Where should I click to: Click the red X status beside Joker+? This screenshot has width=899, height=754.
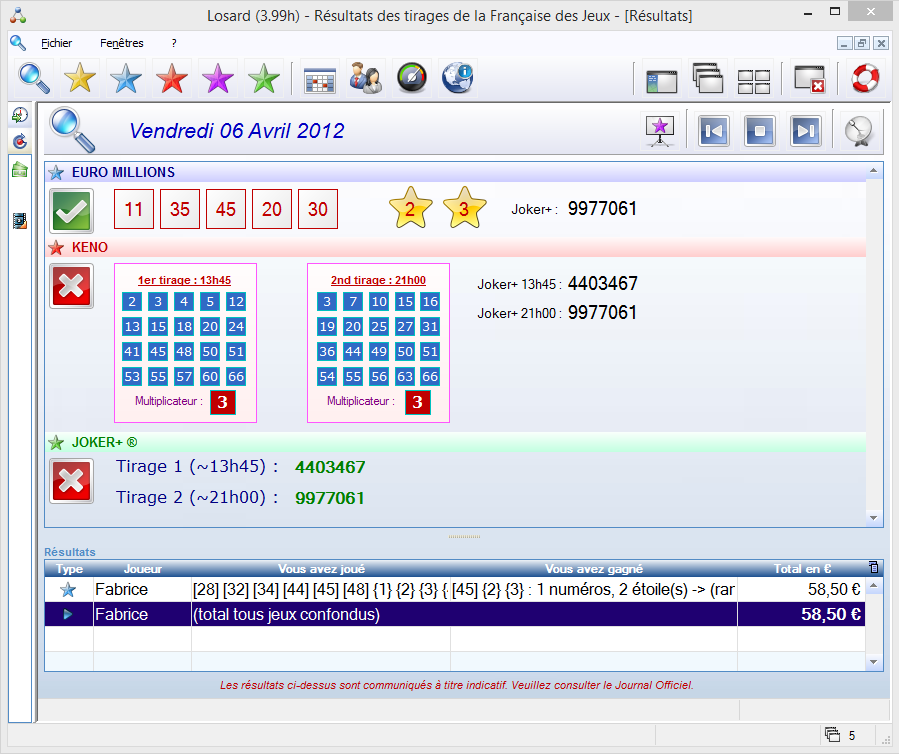point(71,480)
